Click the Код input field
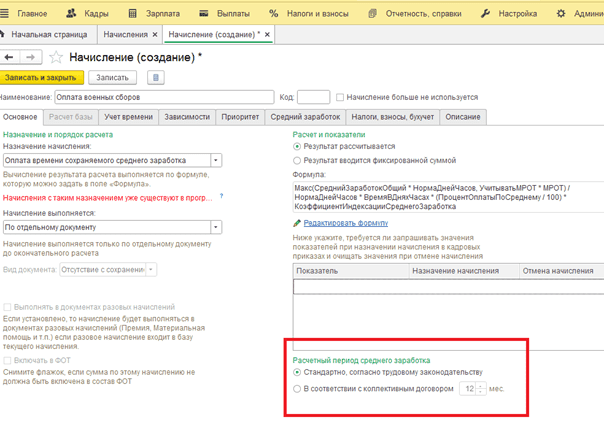604x421 pixels. click(x=314, y=97)
